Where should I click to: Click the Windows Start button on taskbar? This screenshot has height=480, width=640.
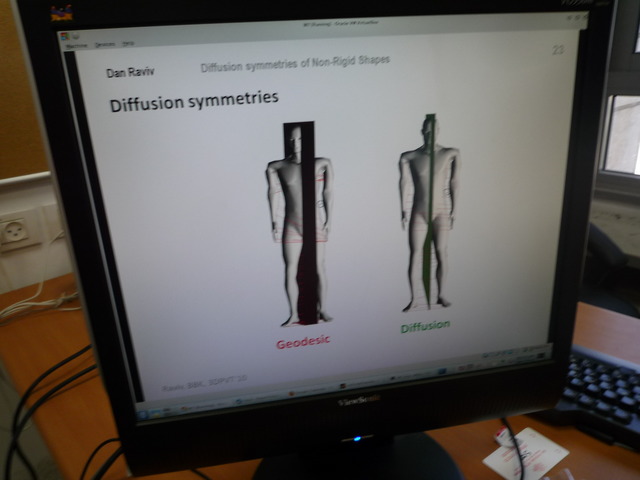click(x=145, y=412)
